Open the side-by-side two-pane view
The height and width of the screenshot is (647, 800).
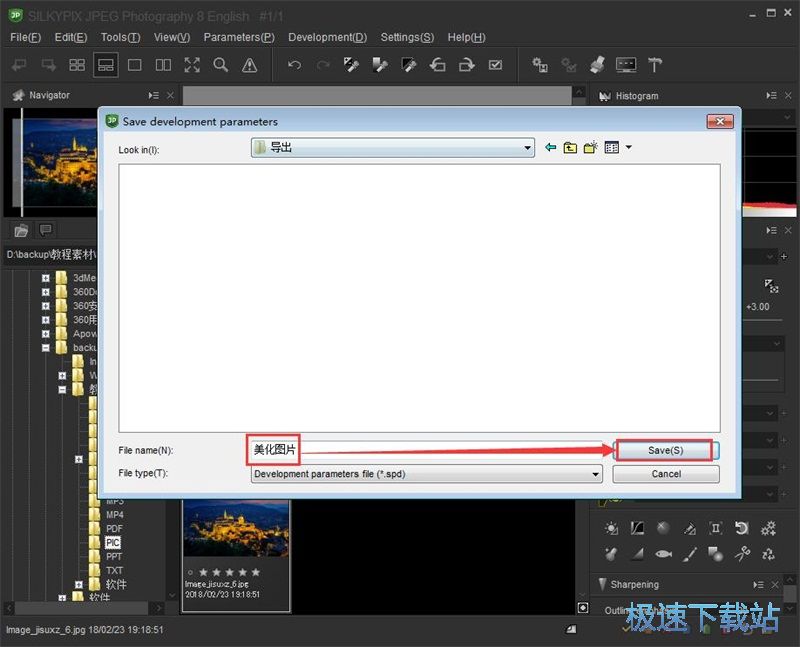point(163,65)
